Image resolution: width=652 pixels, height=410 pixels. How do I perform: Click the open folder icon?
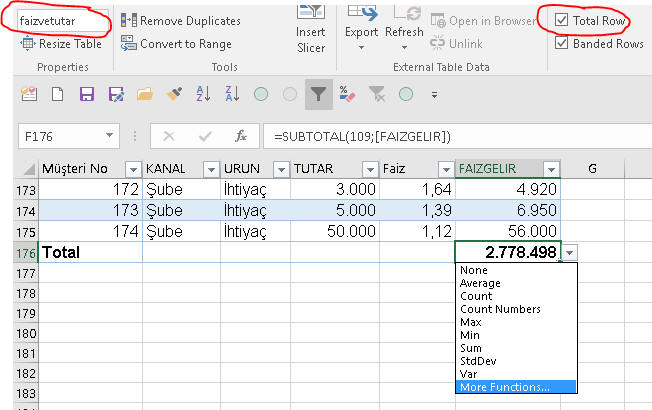pyautogui.click(x=145, y=95)
